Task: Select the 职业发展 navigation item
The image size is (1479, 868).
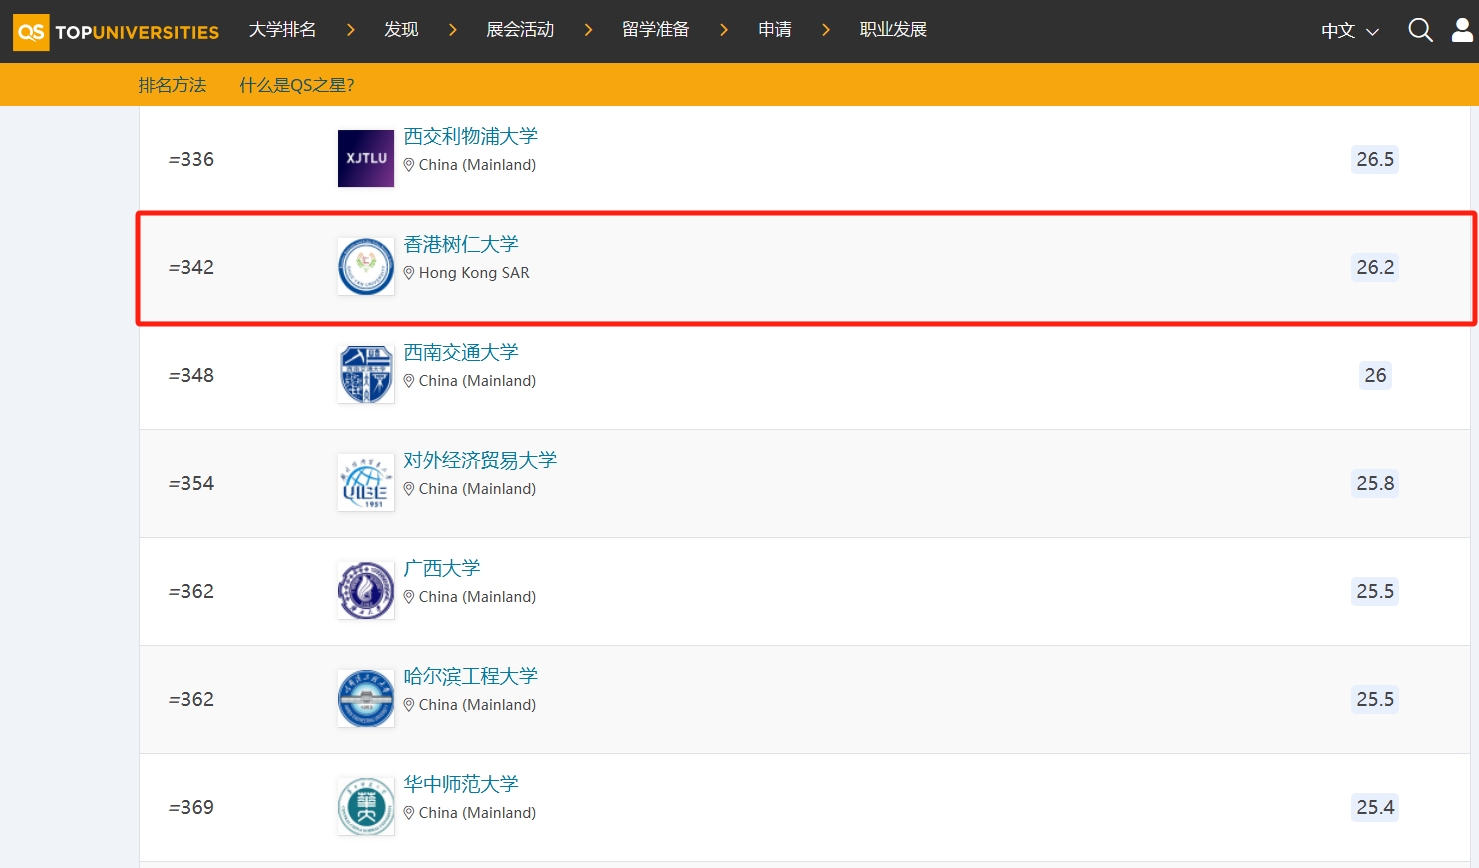Action: click(x=892, y=30)
